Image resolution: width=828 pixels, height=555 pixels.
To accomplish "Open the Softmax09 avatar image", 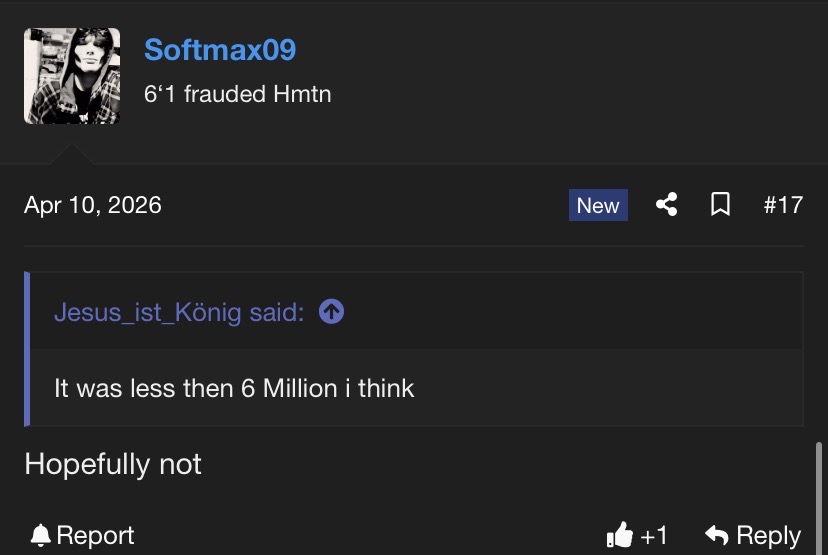I will pyautogui.click(x=72, y=76).
